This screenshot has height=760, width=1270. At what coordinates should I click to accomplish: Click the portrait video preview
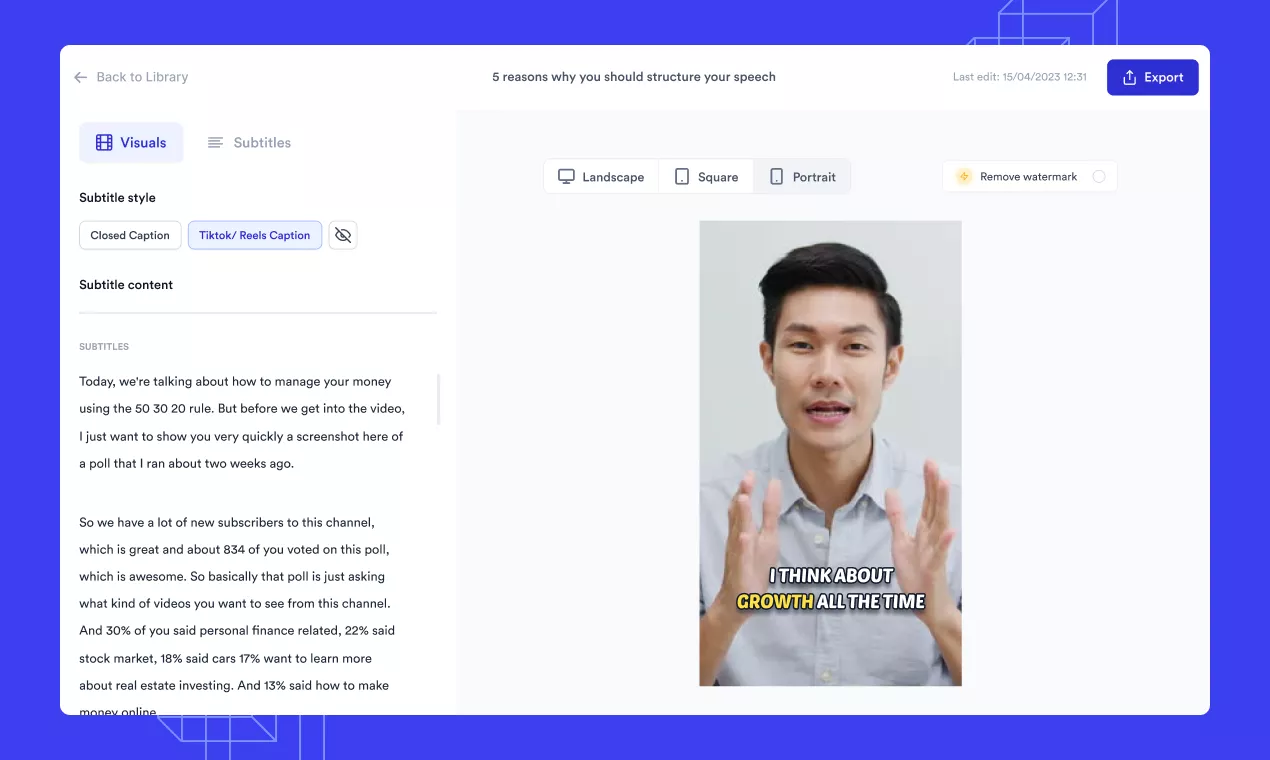click(x=830, y=400)
